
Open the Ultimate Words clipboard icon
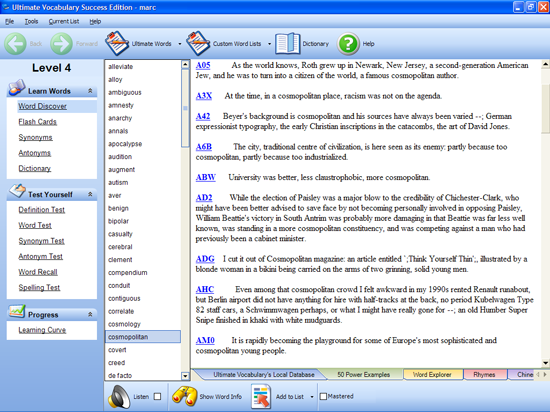point(117,43)
